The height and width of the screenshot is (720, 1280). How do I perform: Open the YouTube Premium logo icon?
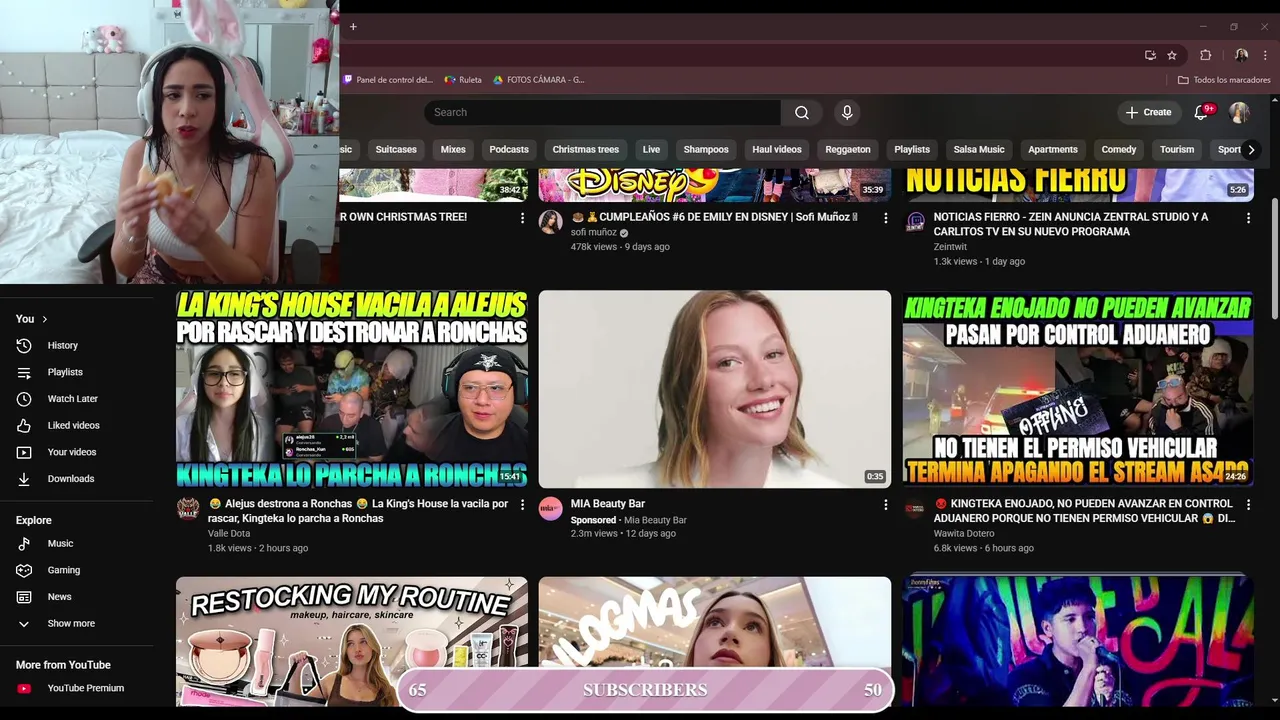tap(24, 688)
